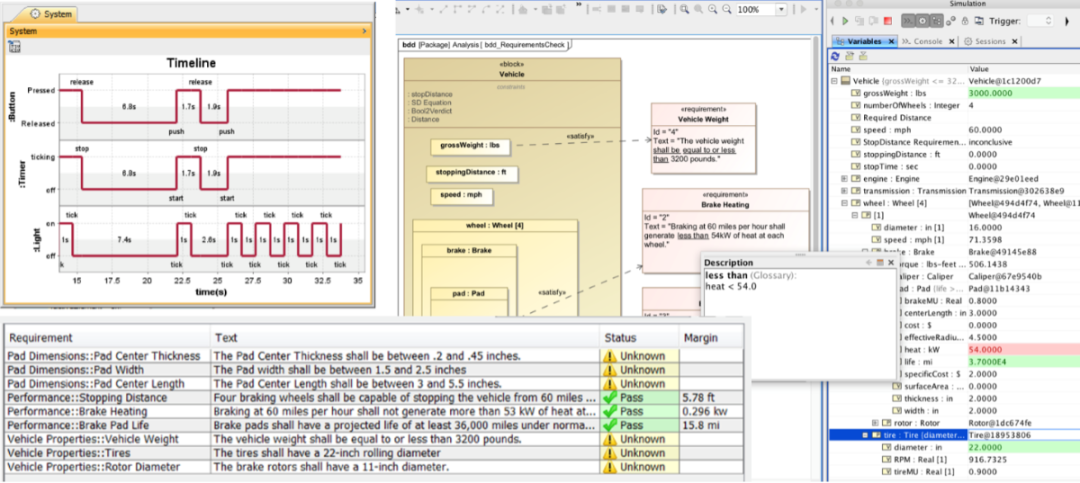Expand the transmission : Transmission node
Viewport: 1080px width, 483px height.
pos(844,191)
